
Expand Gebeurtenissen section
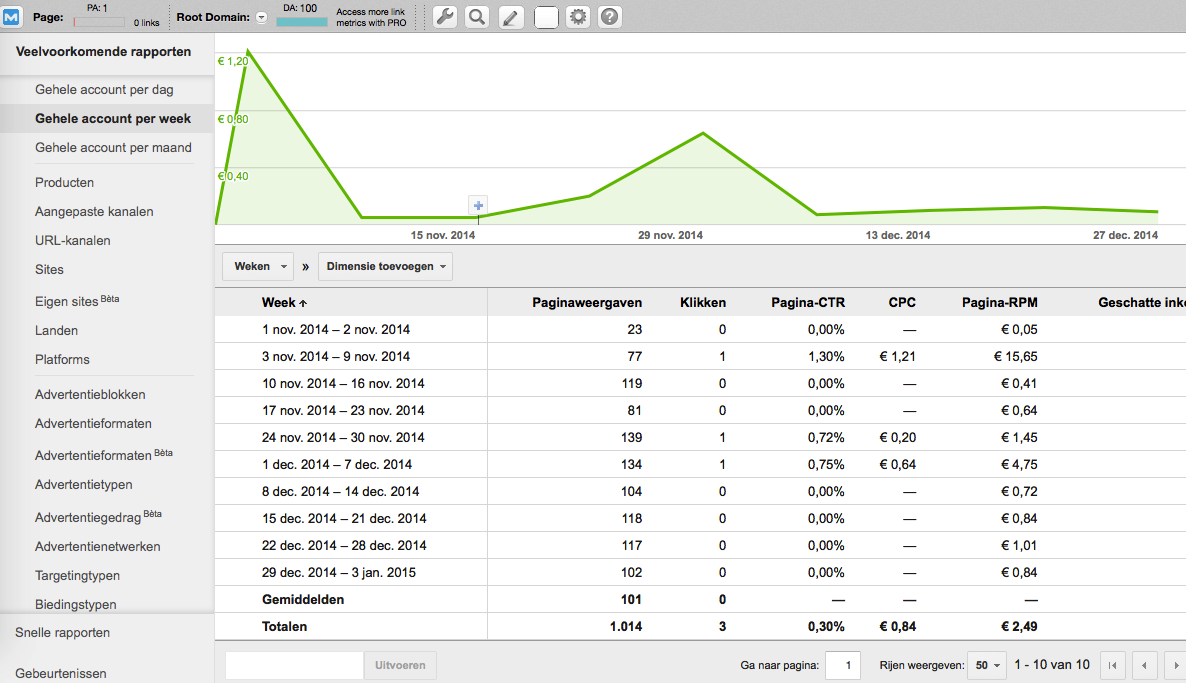tap(61, 673)
